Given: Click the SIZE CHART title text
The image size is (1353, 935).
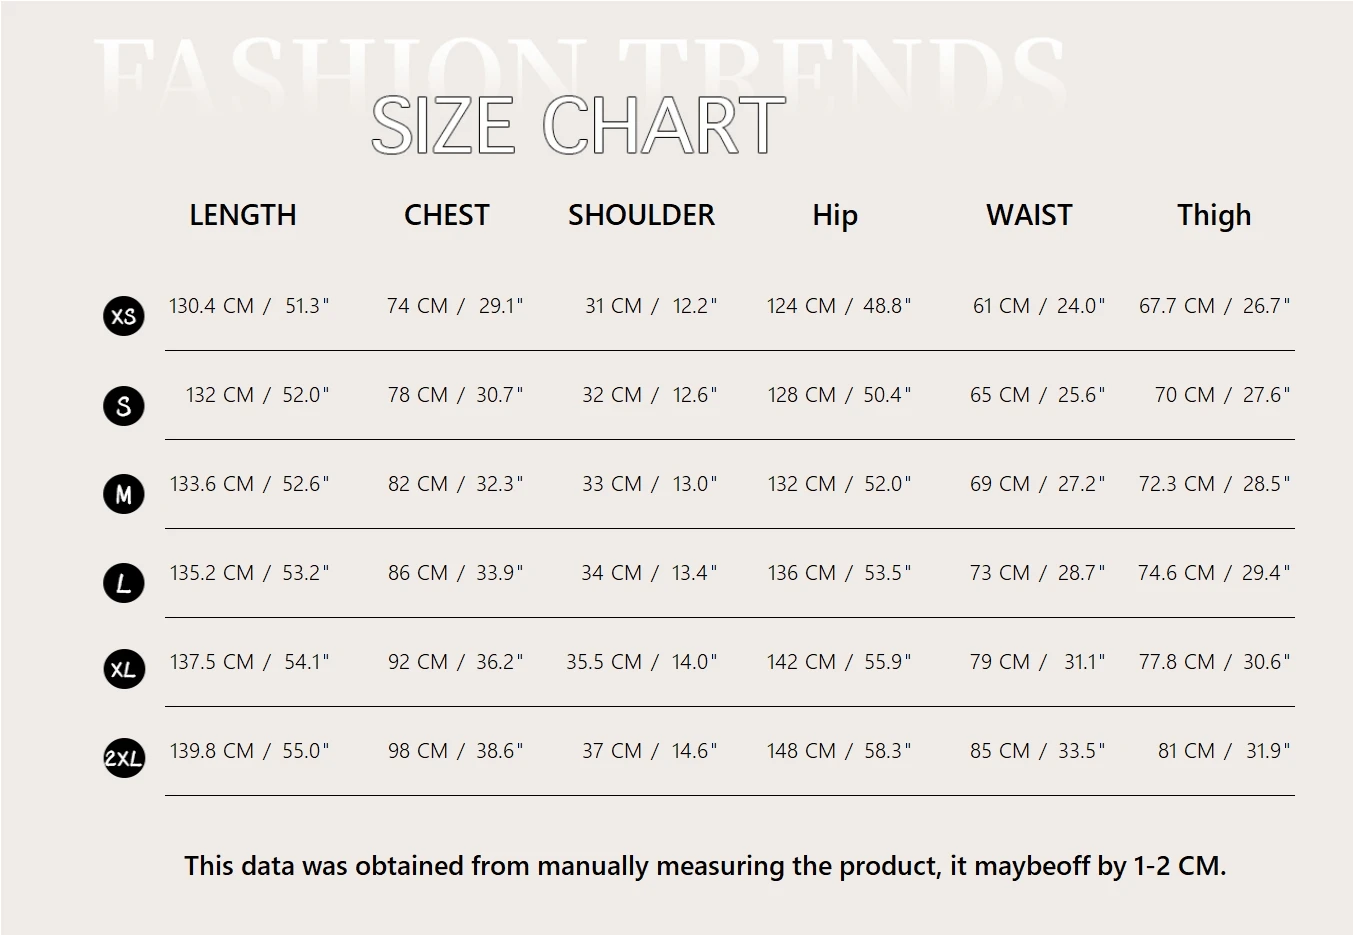Looking at the screenshot, I should (578, 126).
